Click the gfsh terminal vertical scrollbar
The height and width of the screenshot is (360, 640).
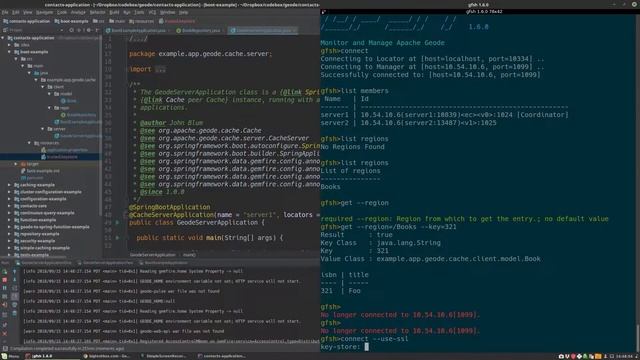tap(638, 338)
